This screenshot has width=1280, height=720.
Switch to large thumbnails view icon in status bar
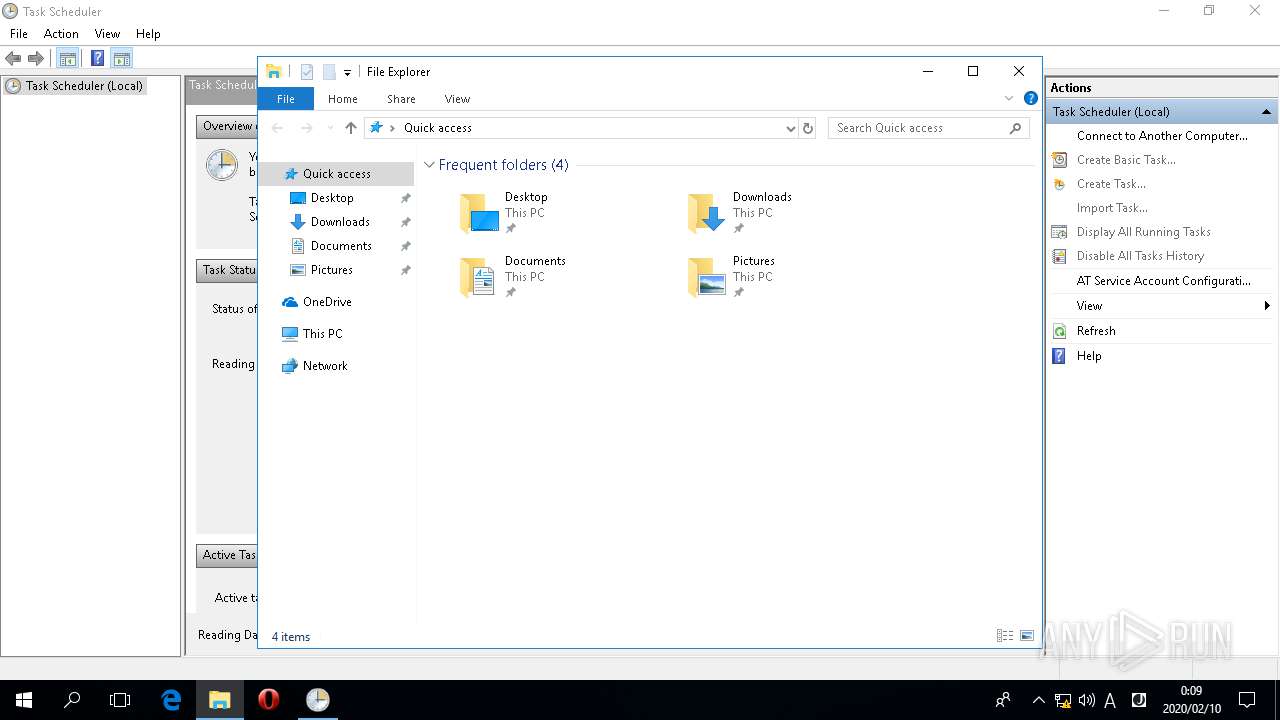[x=1027, y=636]
